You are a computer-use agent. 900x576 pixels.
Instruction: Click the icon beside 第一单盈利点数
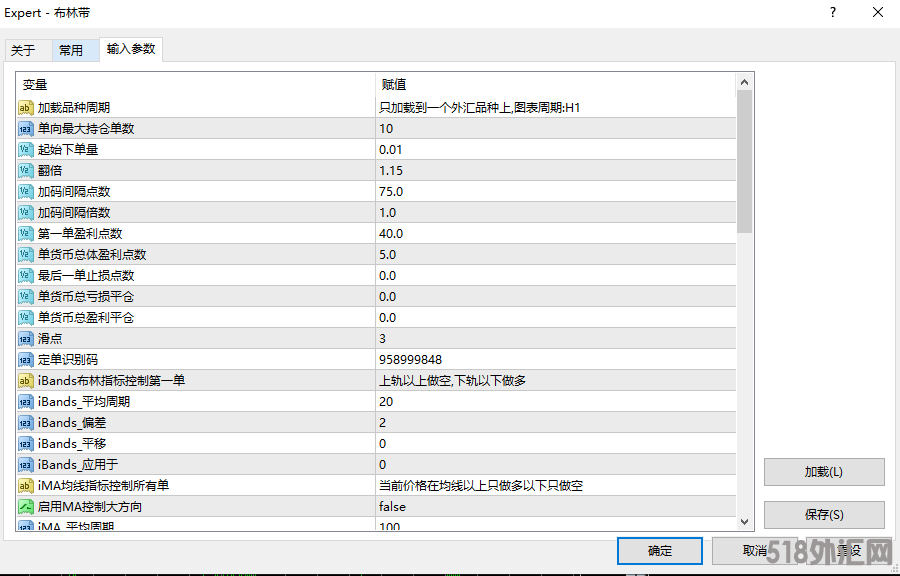[x=26, y=233]
